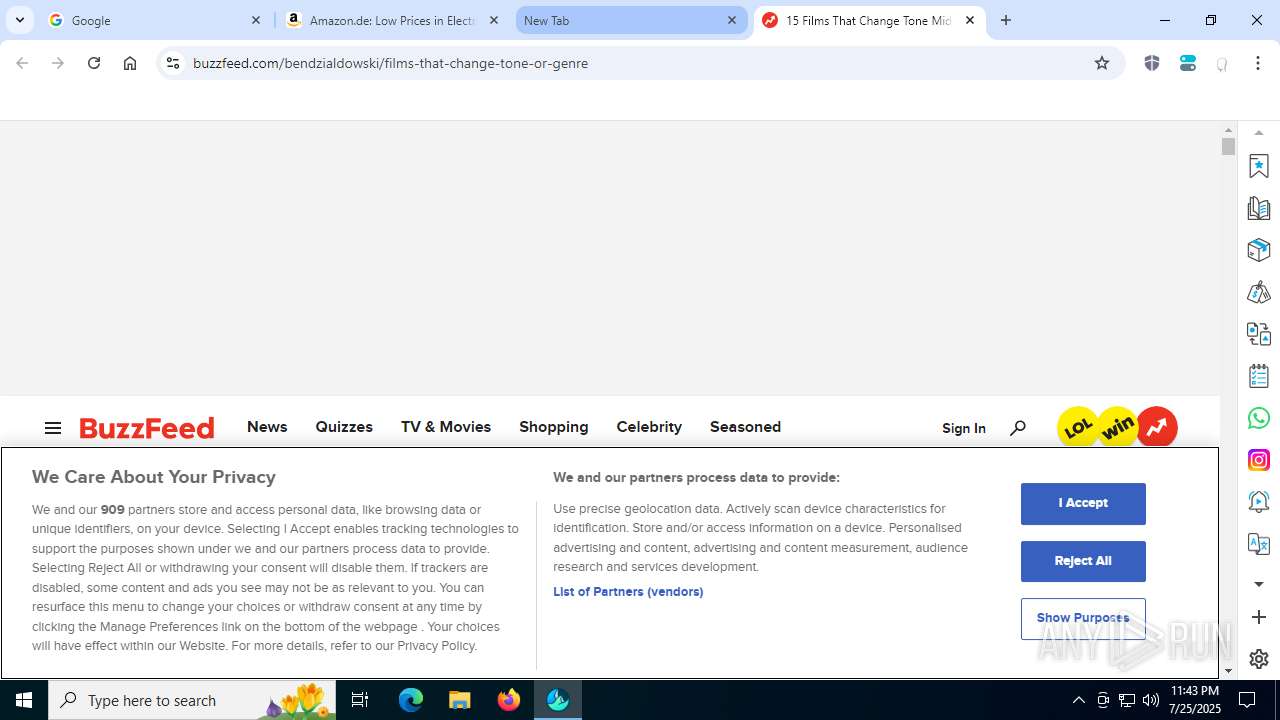
Task: Open WhatsApp from the sidebar
Action: [1259, 418]
